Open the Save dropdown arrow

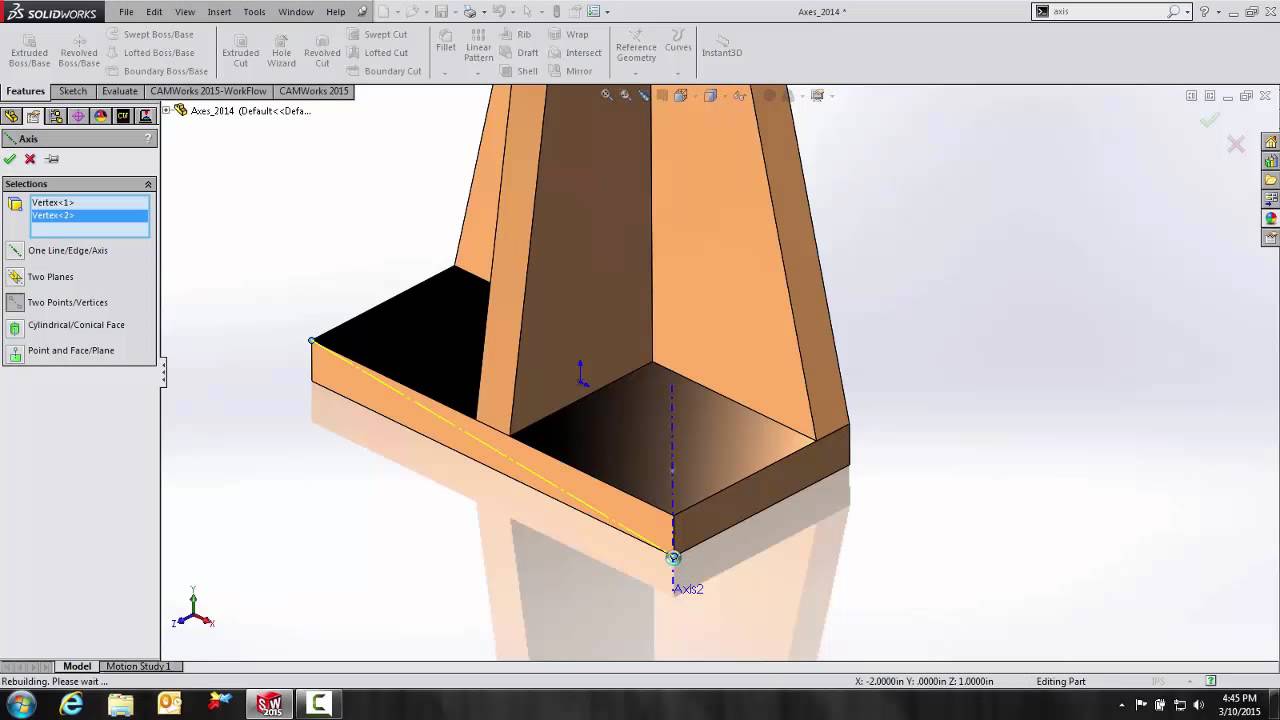(x=453, y=12)
